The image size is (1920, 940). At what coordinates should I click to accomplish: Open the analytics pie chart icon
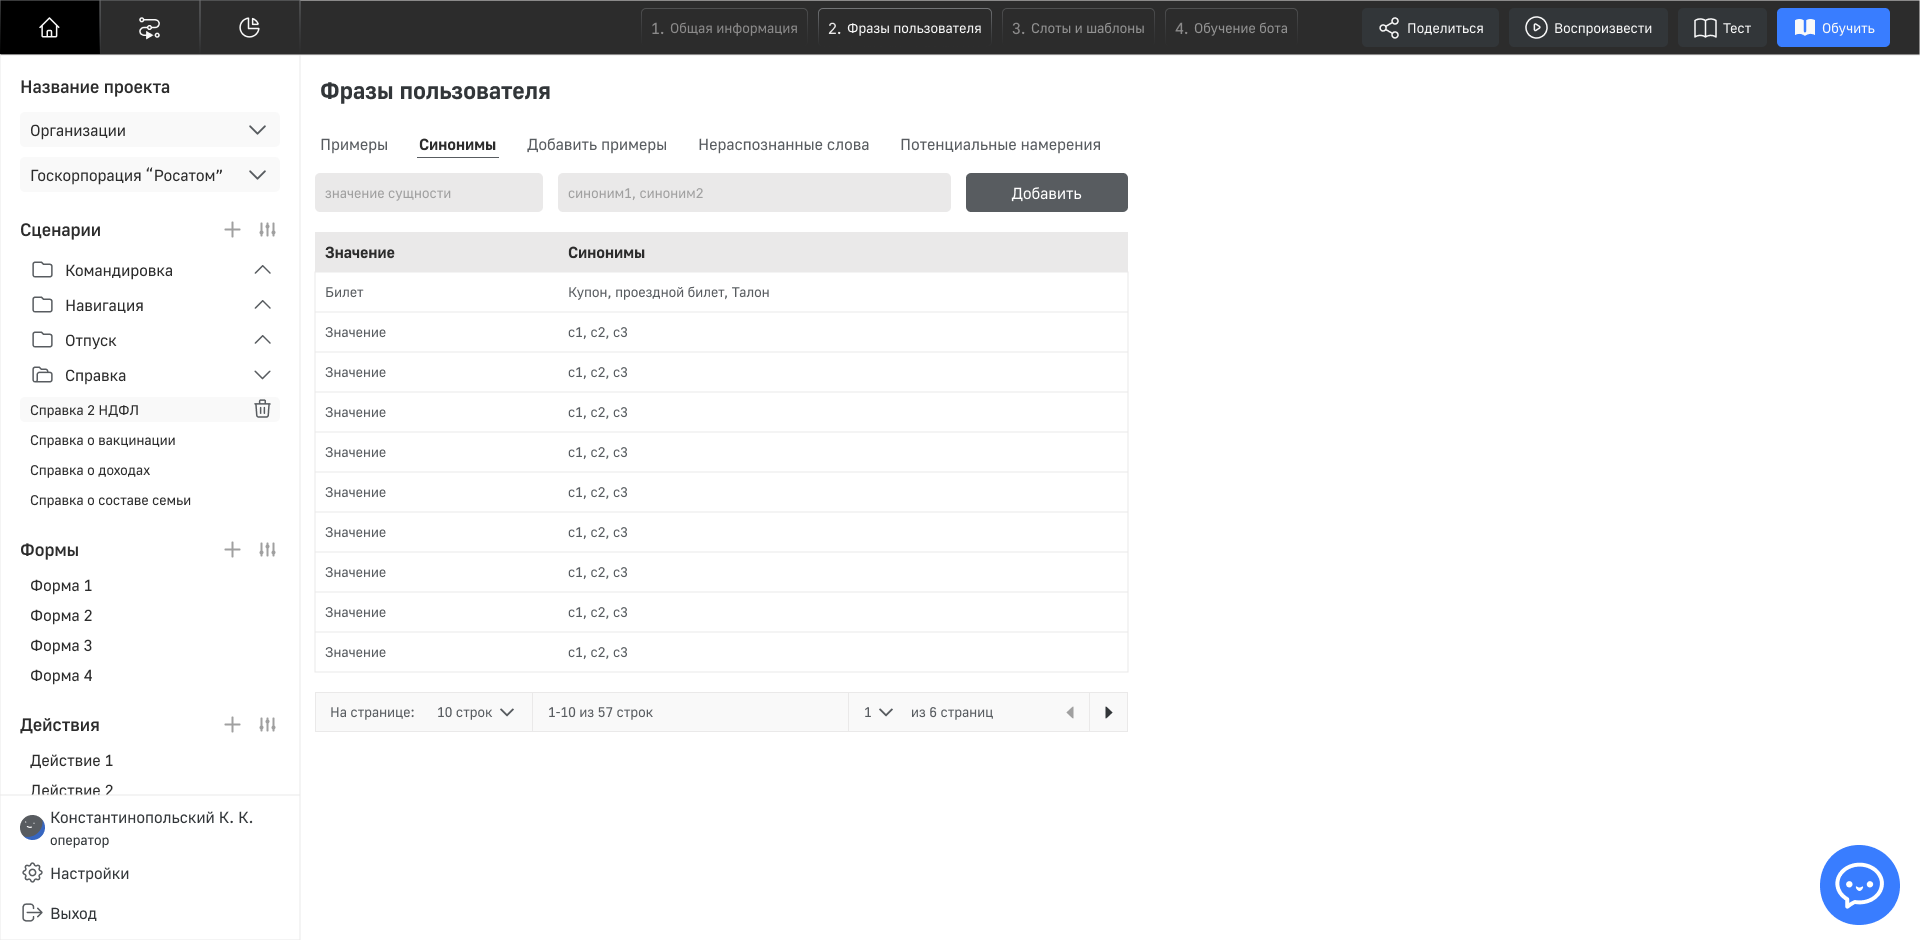point(249,27)
